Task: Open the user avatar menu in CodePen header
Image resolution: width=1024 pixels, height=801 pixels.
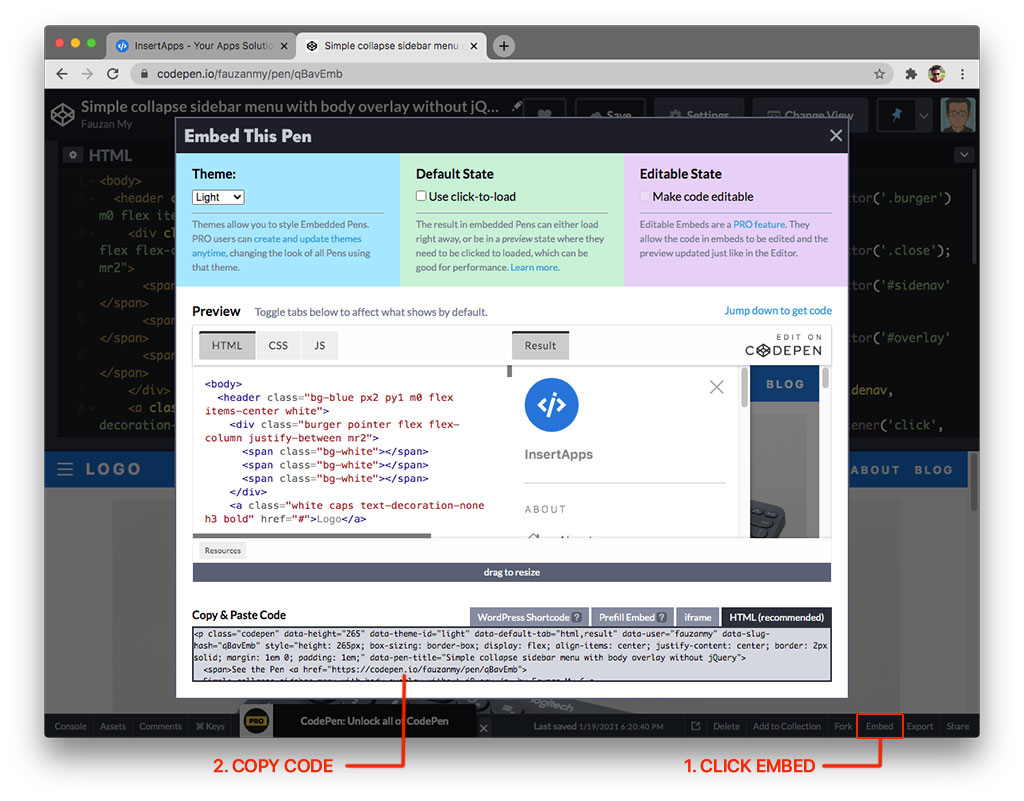Action: (957, 115)
